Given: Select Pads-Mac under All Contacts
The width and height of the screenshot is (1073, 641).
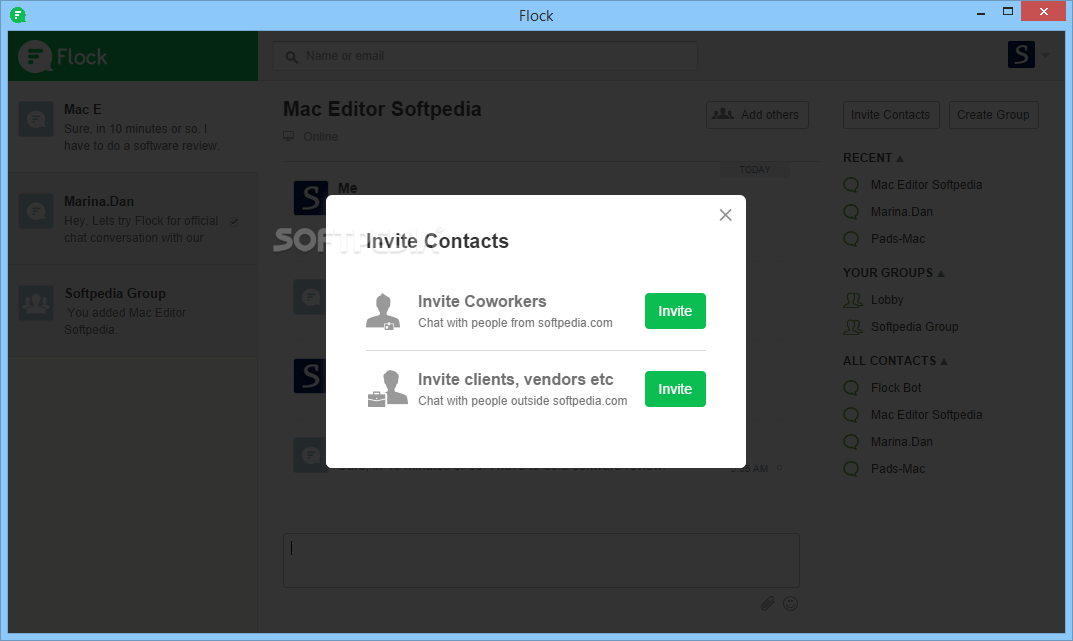Looking at the screenshot, I should click(x=897, y=469).
